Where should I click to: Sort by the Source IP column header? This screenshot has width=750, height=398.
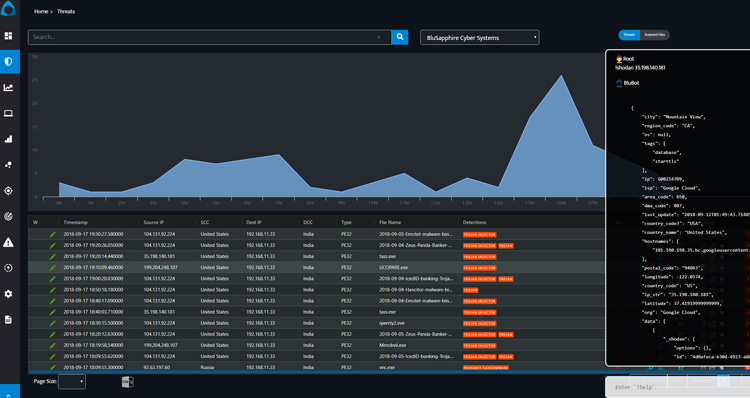154,222
